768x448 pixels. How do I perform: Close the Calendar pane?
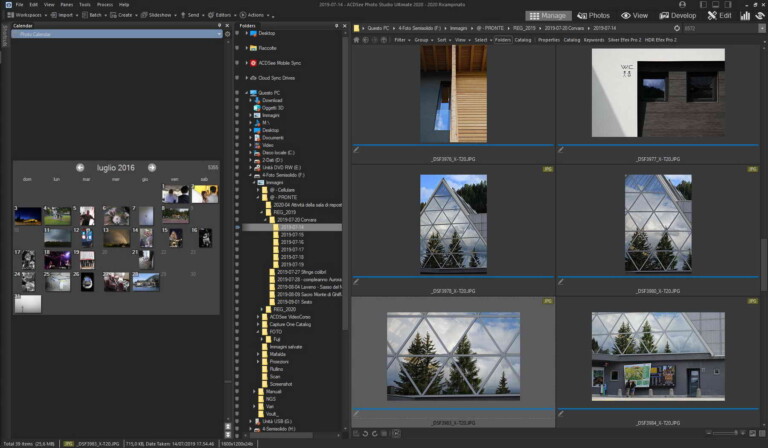tap(227, 25)
